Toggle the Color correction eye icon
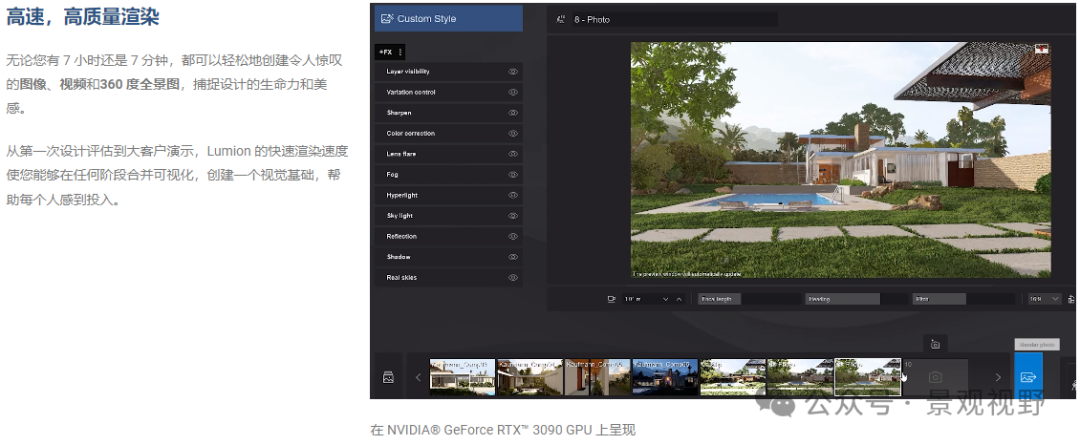This screenshot has height=445, width=1080. [512, 134]
